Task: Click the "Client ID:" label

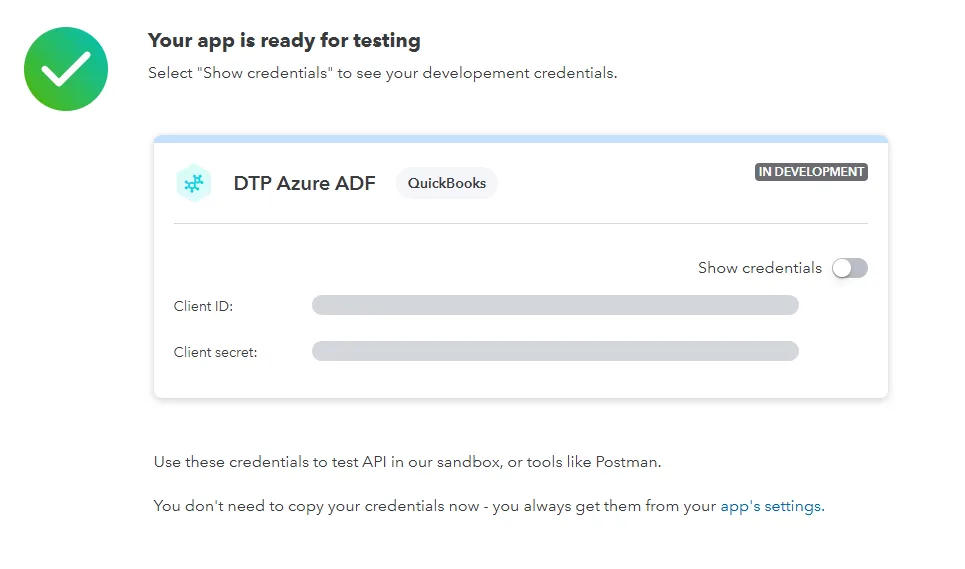Action: [203, 306]
